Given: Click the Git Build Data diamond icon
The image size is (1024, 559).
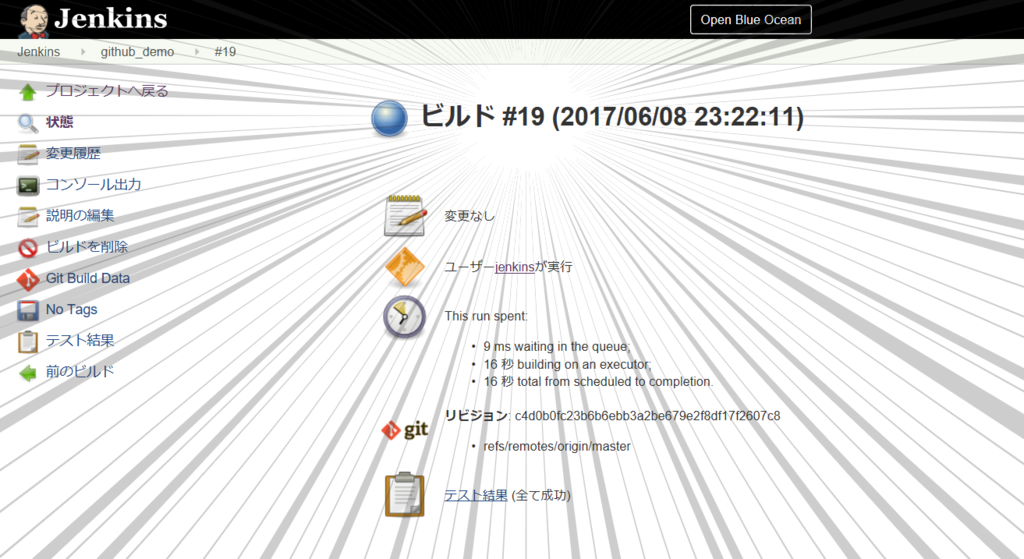Looking at the screenshot, I should pos(27,280).
